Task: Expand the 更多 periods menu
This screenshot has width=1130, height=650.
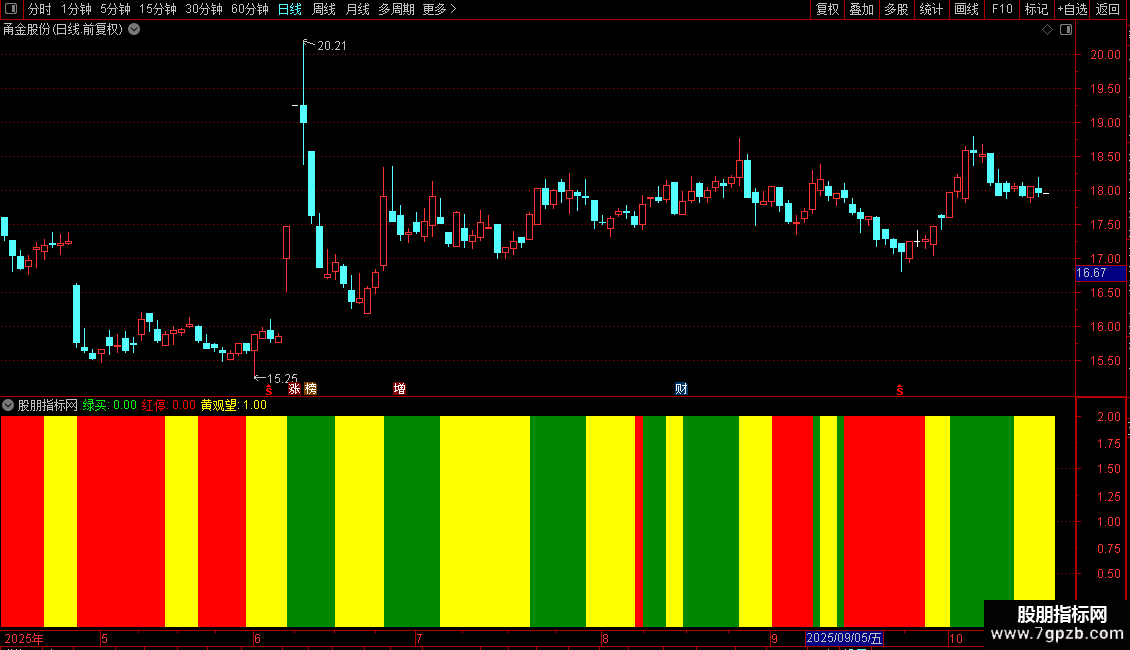Action: [x=440, y=9]
